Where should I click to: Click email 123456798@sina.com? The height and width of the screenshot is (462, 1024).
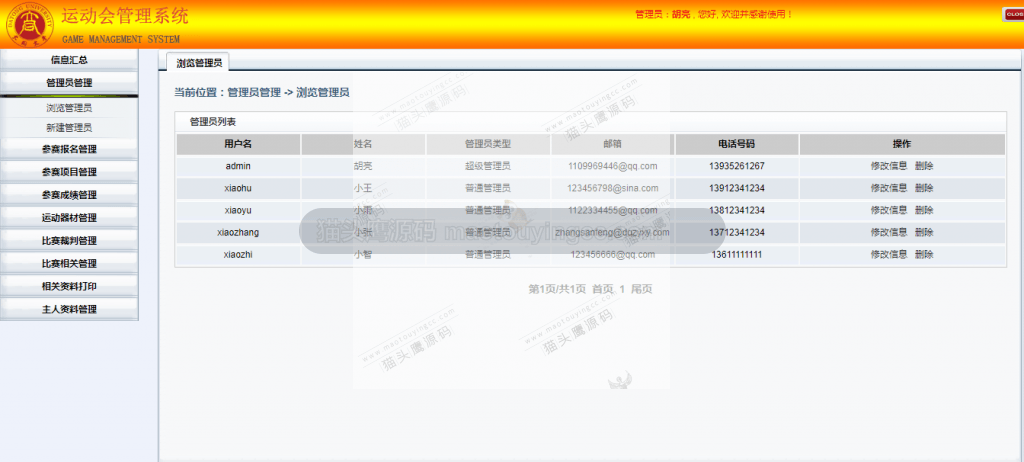[x=613, y=188]
